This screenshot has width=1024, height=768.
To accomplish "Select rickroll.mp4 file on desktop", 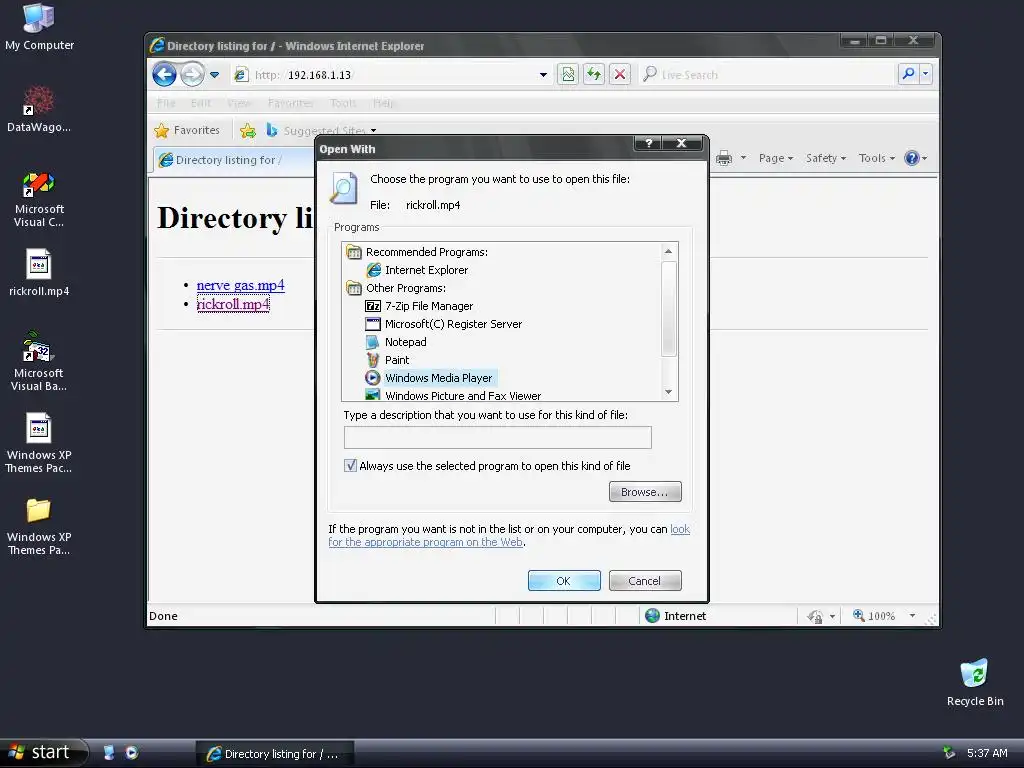I will [39, 273].
